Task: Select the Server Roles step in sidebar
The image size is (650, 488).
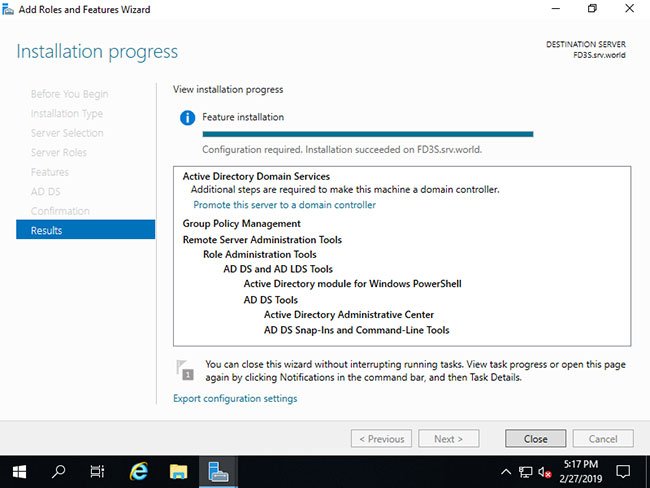Action: pyautogui.click(x=58, y=153)
